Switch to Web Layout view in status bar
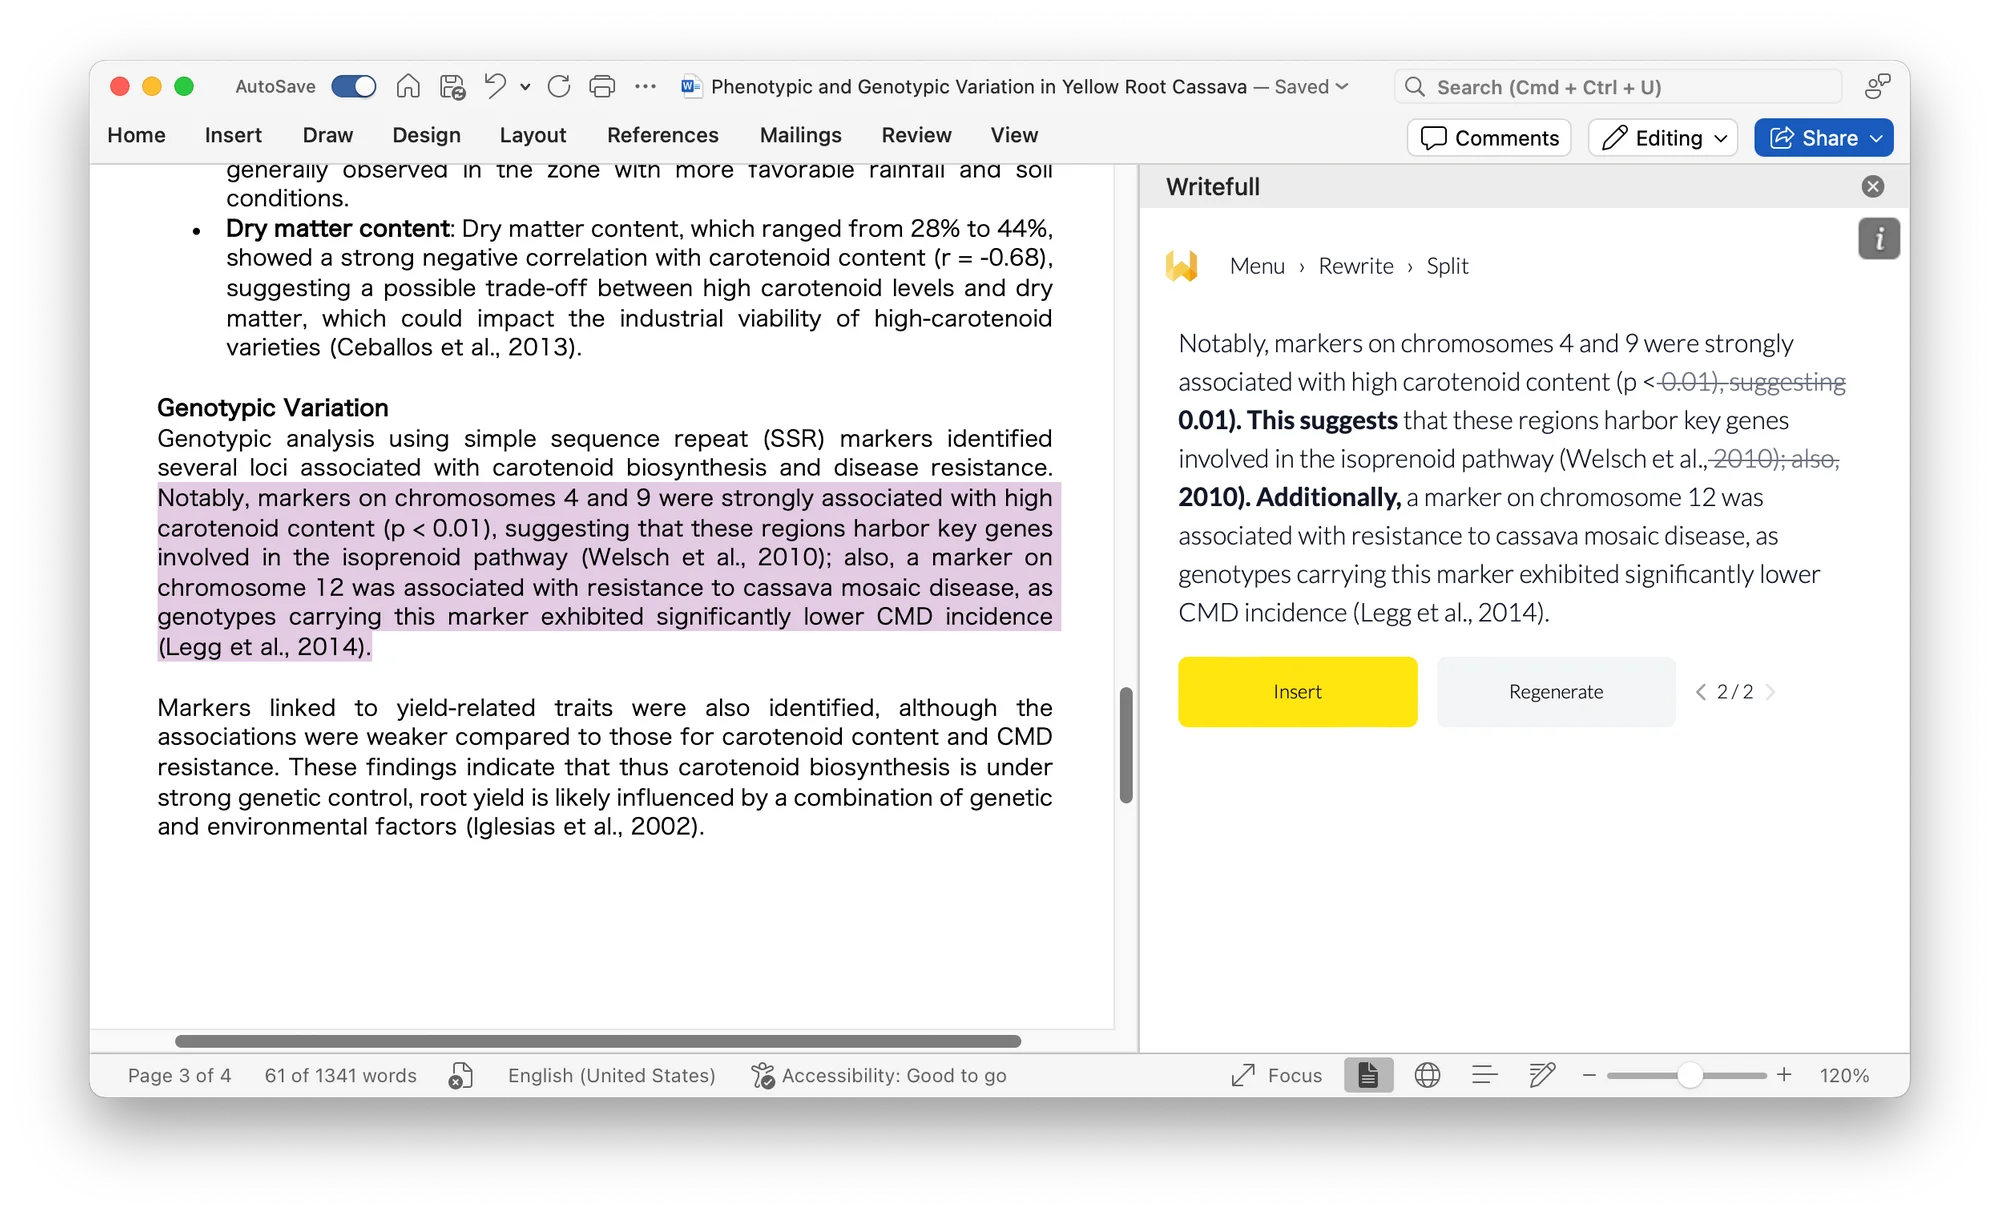The image size is (2000, 1216). click(1427, 1075)
